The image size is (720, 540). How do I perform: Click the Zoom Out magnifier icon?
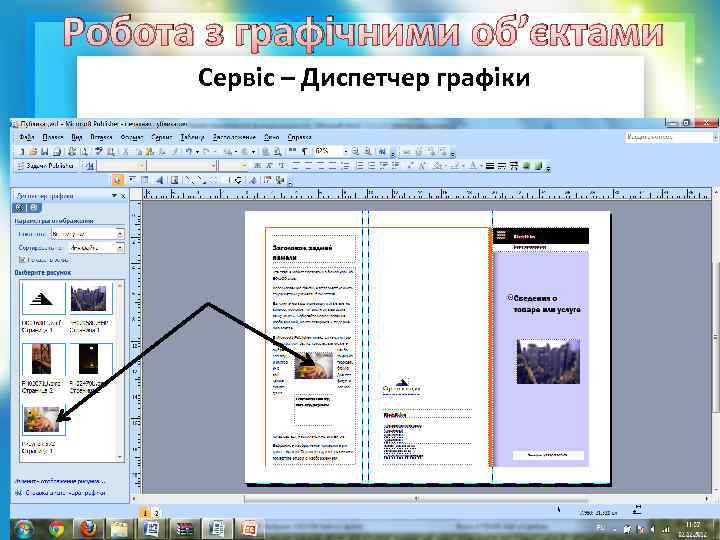[x=356, y=152]
